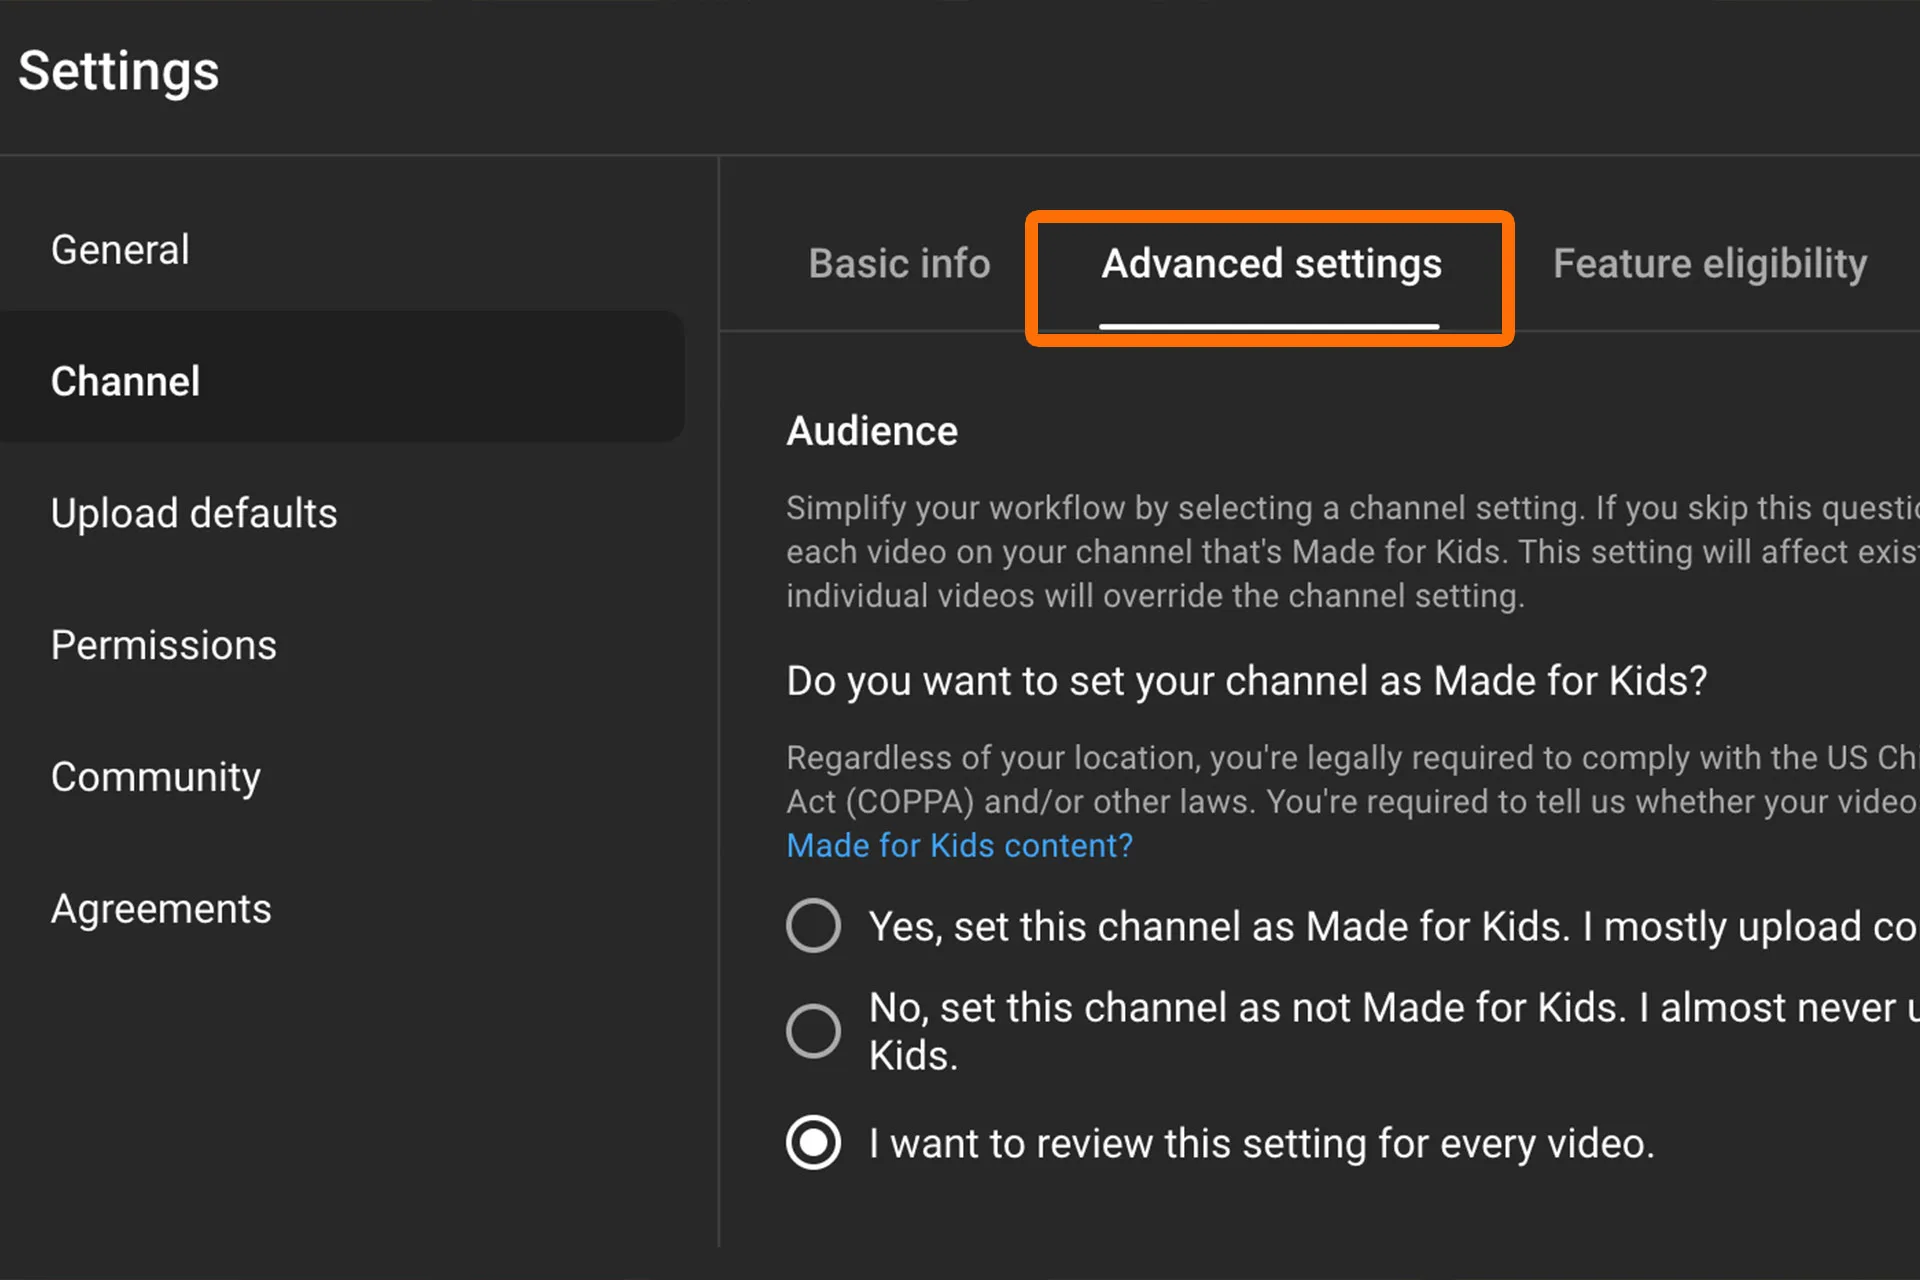The height and width of the screenshot is (1280, 1920).
Task: Navigate to Channel advanced settings icon
Action: [x=1271, y=263]
